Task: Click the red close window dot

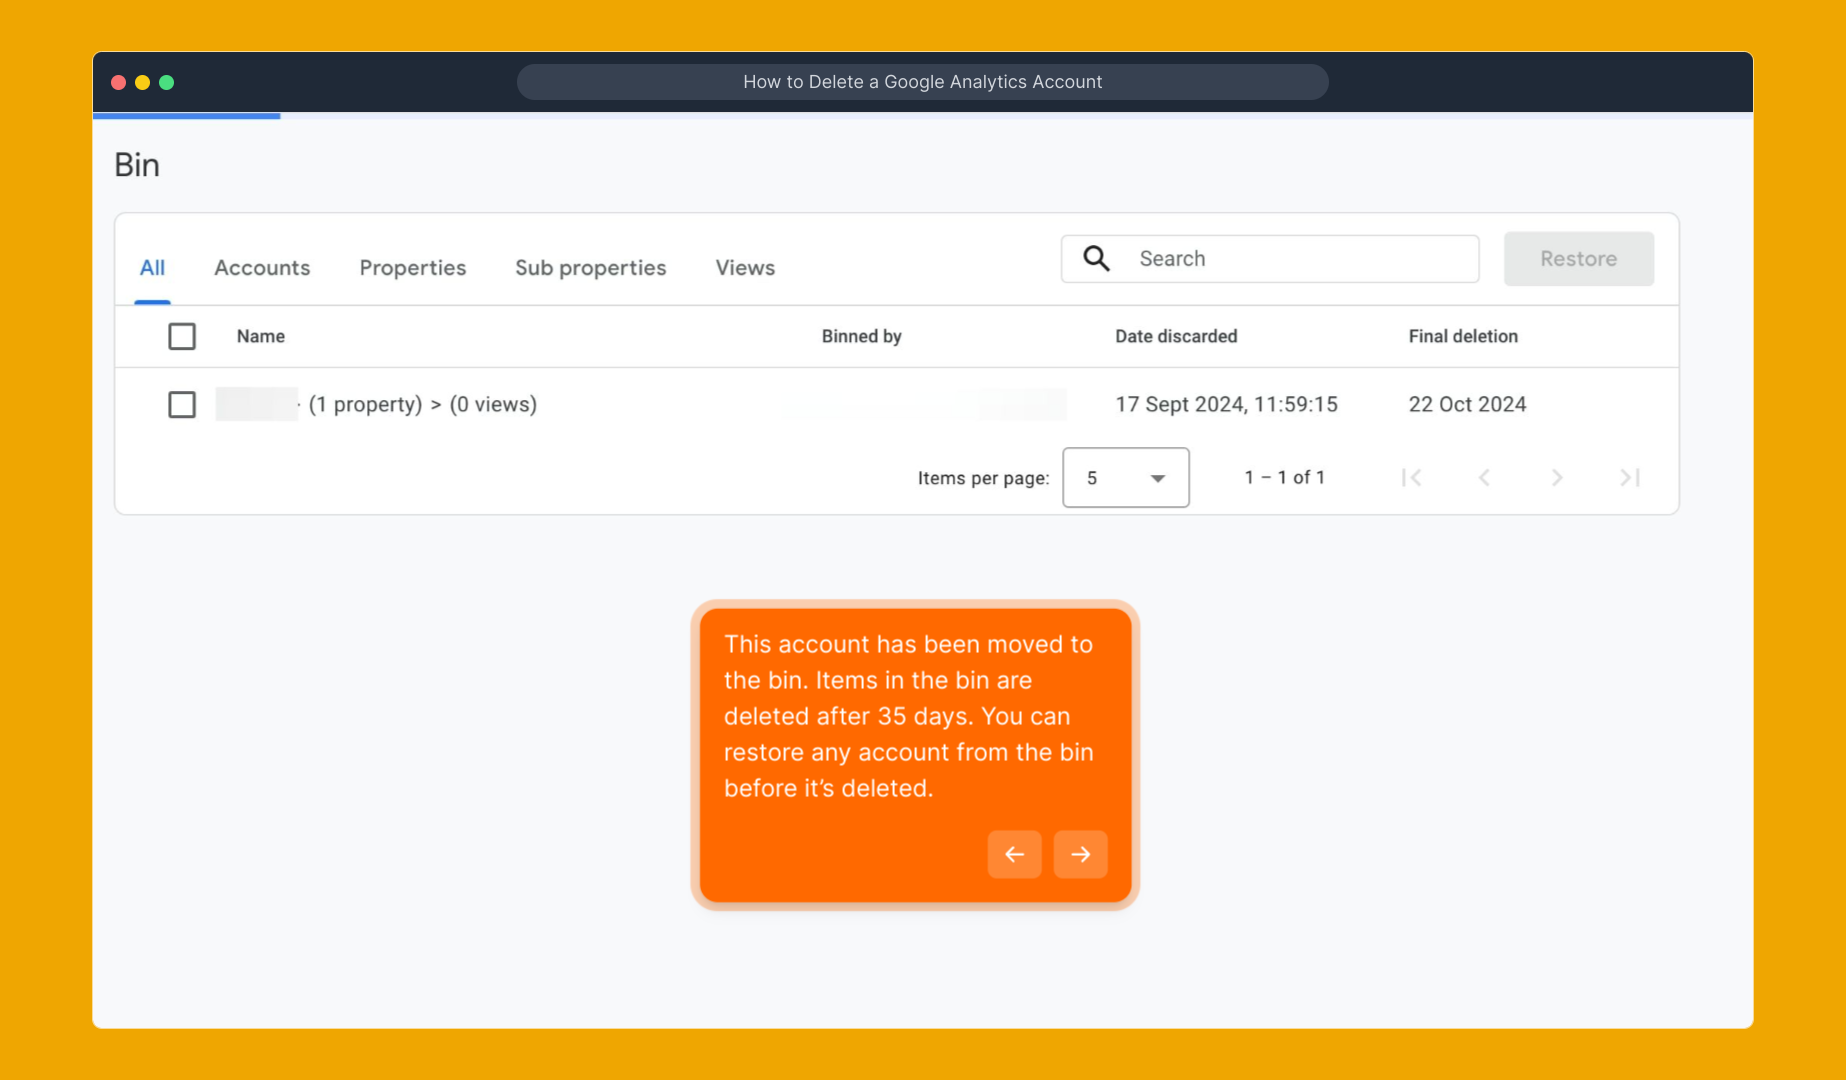Action: coord(118,83)
